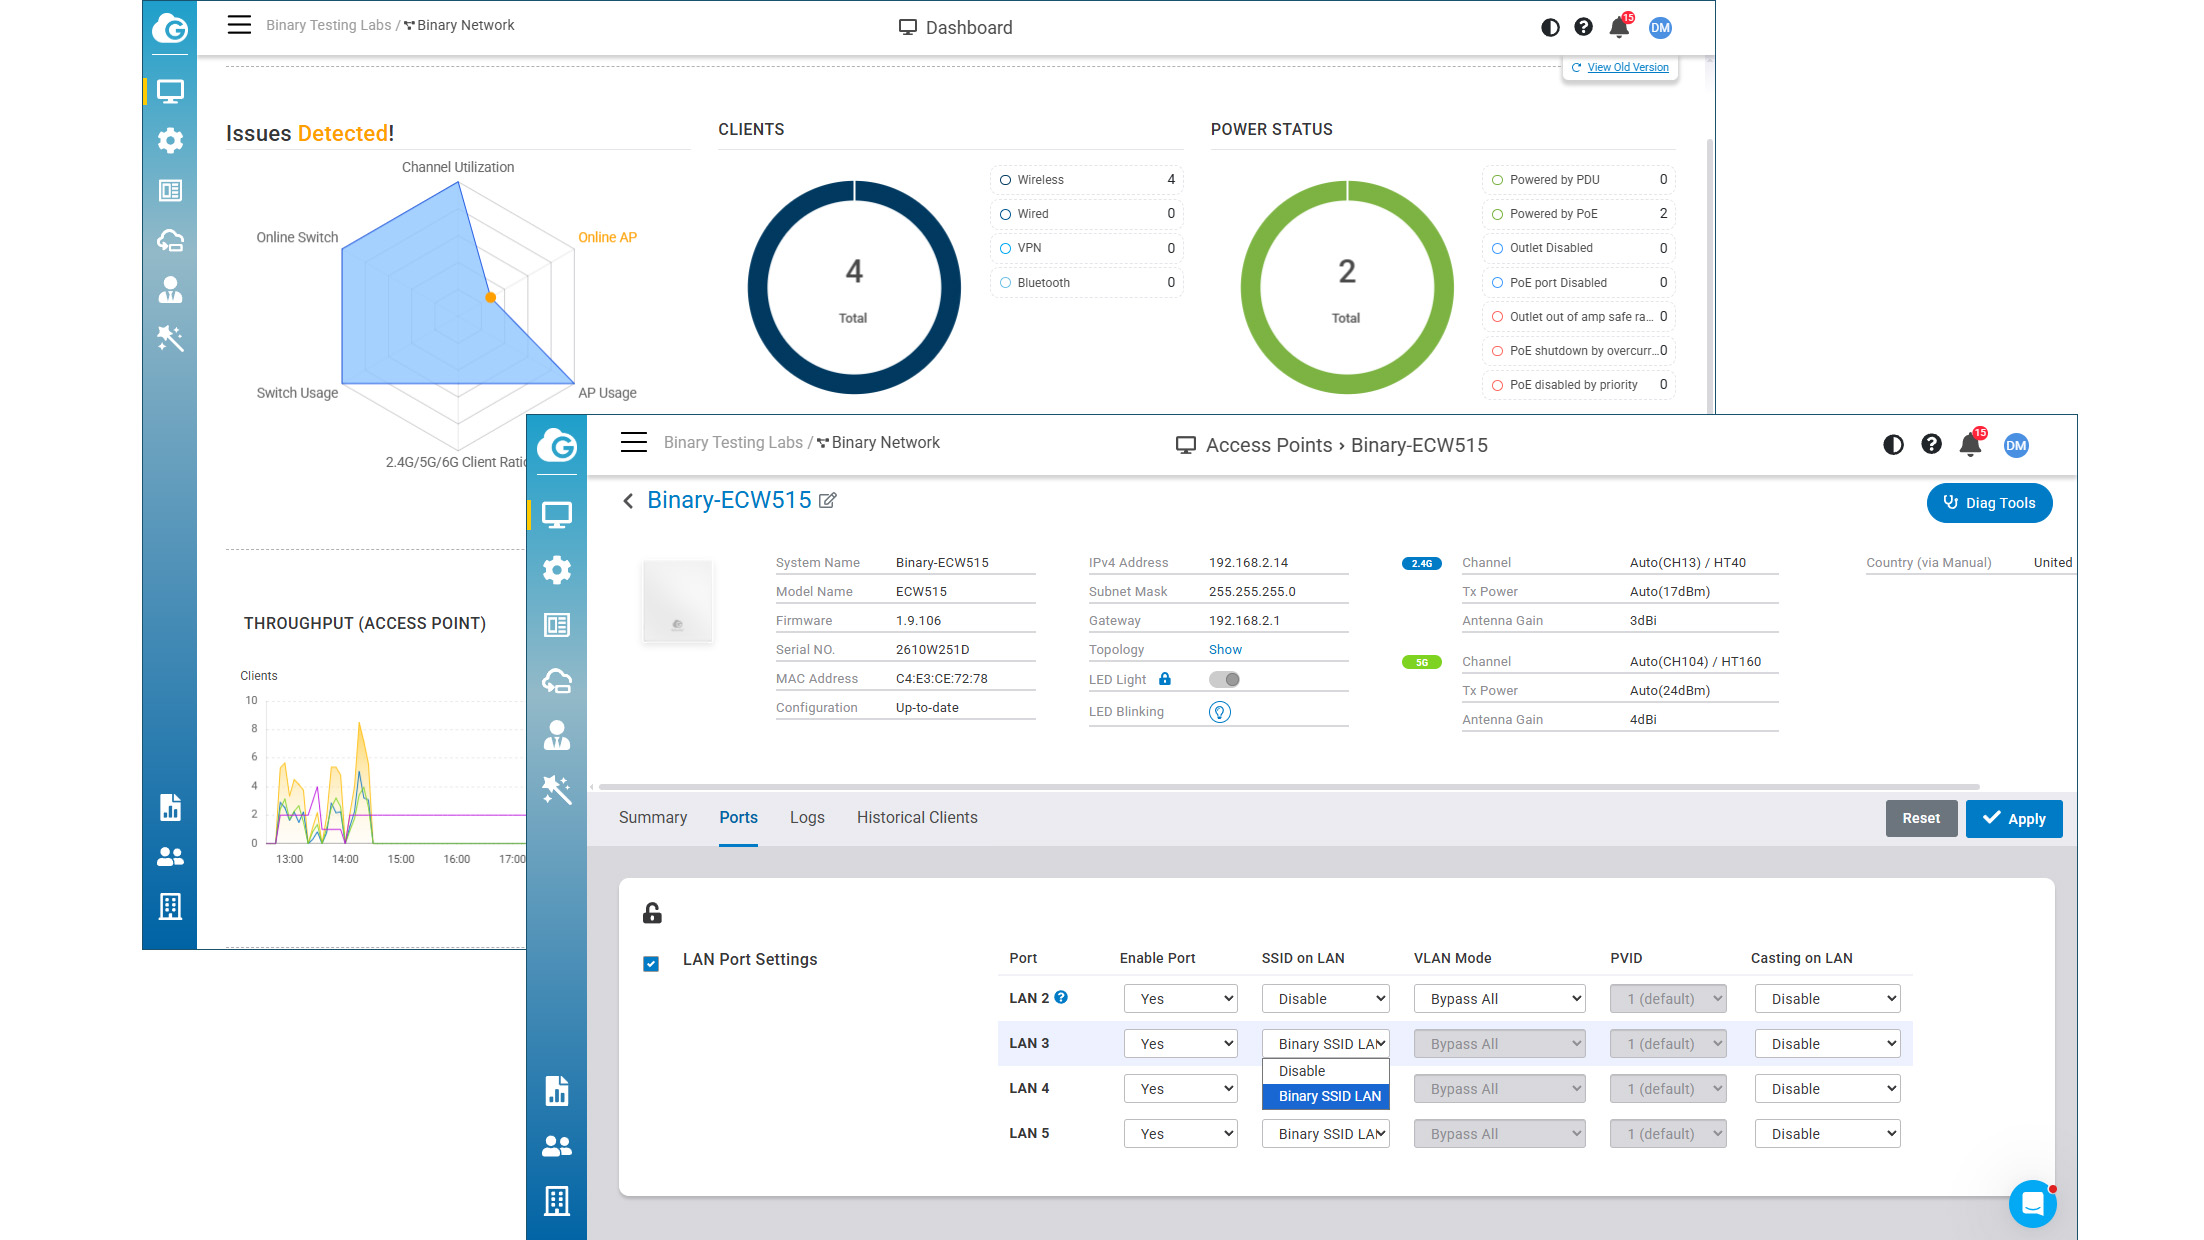Screen dimensions: 2204x1240
Task: Open team members icon in Dashboard sidebar
Action: coord(170,857)
